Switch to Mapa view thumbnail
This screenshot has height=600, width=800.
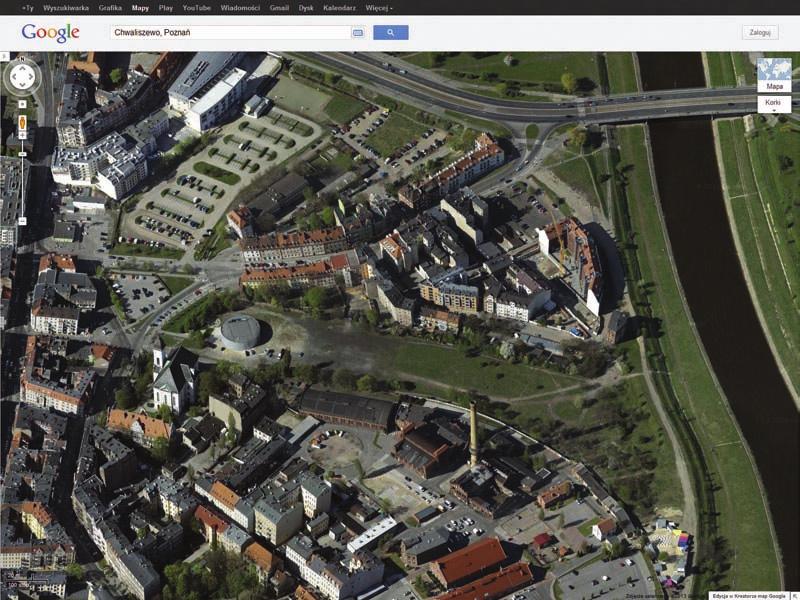774,75
